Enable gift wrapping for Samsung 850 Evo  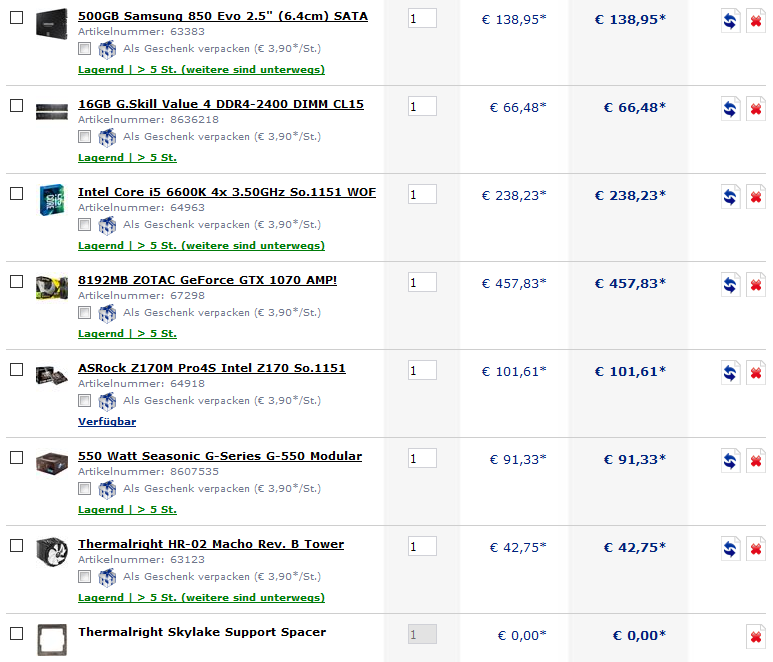click(85, 49)
